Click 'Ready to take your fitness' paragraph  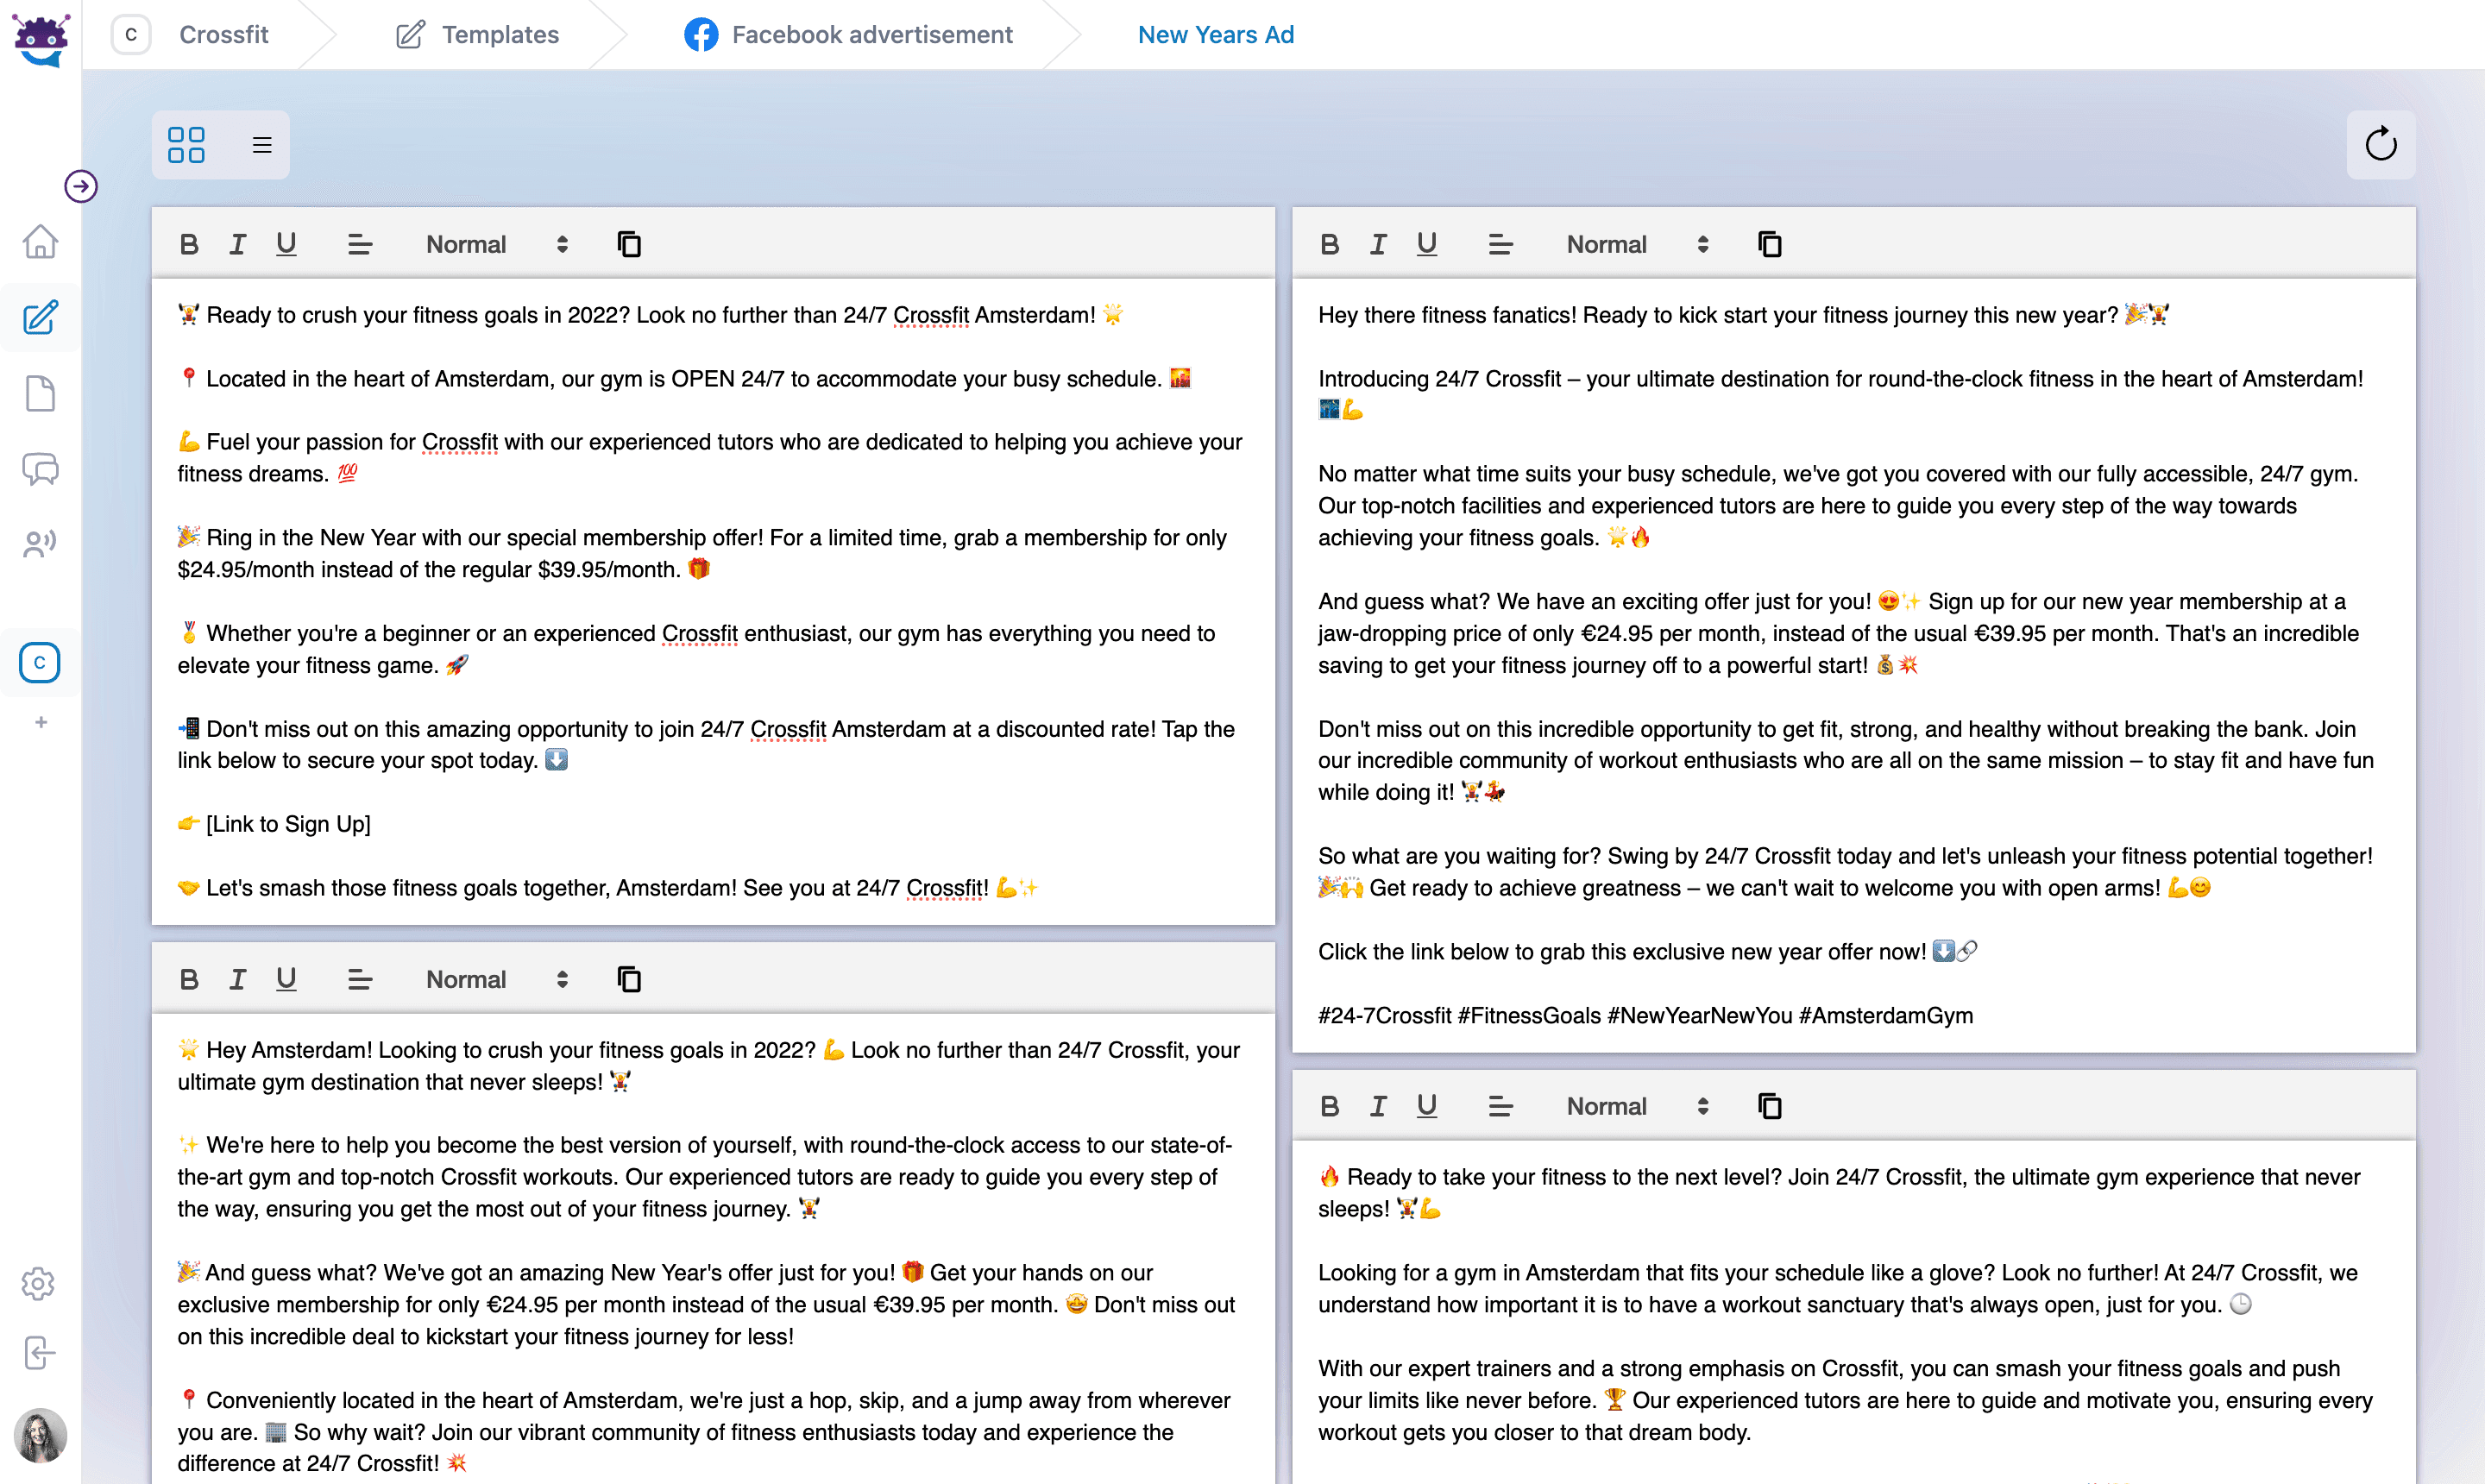coord(1839,1193)
